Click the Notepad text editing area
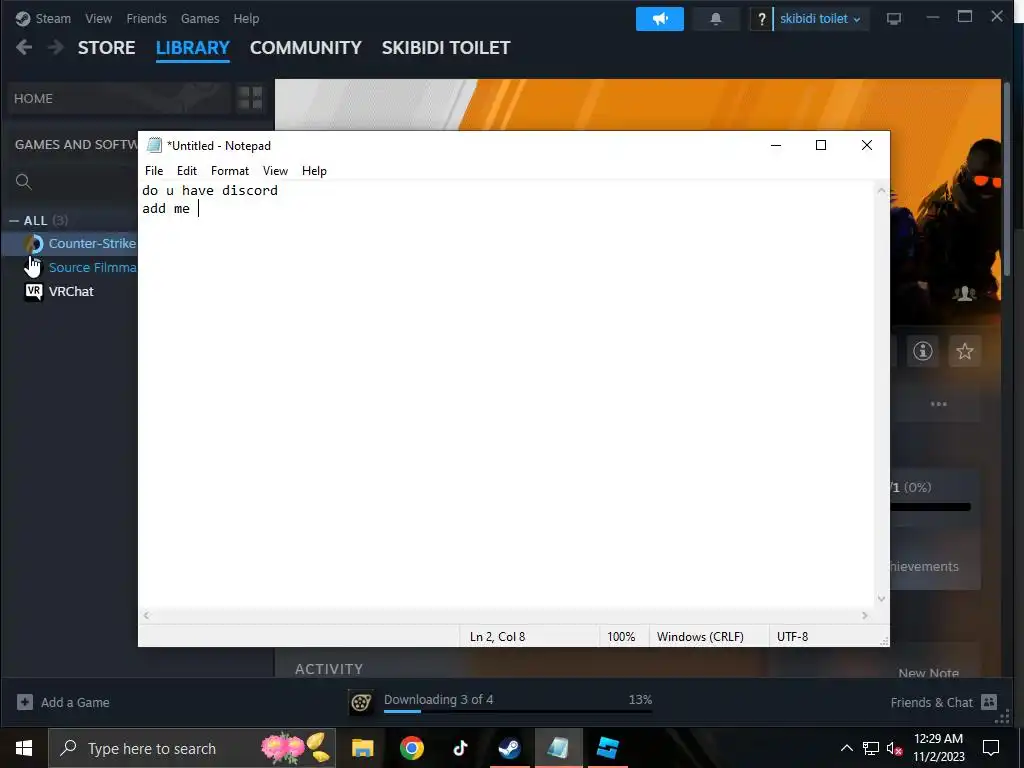1024x768 pixels. click(506, 394)
